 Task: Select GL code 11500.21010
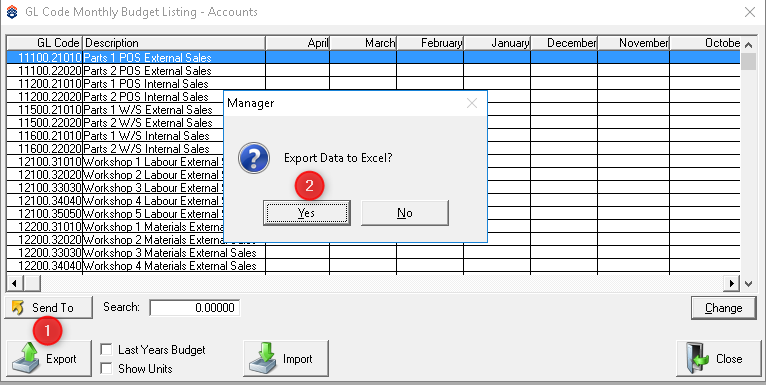(x=49, y=109)
